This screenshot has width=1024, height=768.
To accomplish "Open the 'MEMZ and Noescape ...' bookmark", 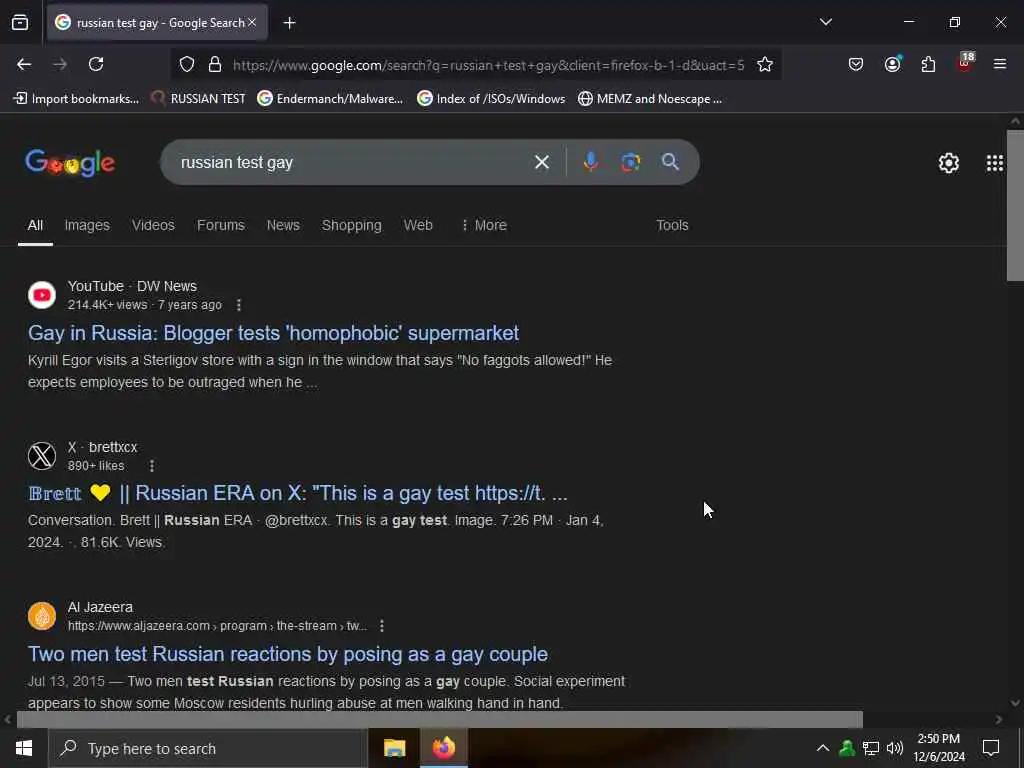I will click(650, 99).
